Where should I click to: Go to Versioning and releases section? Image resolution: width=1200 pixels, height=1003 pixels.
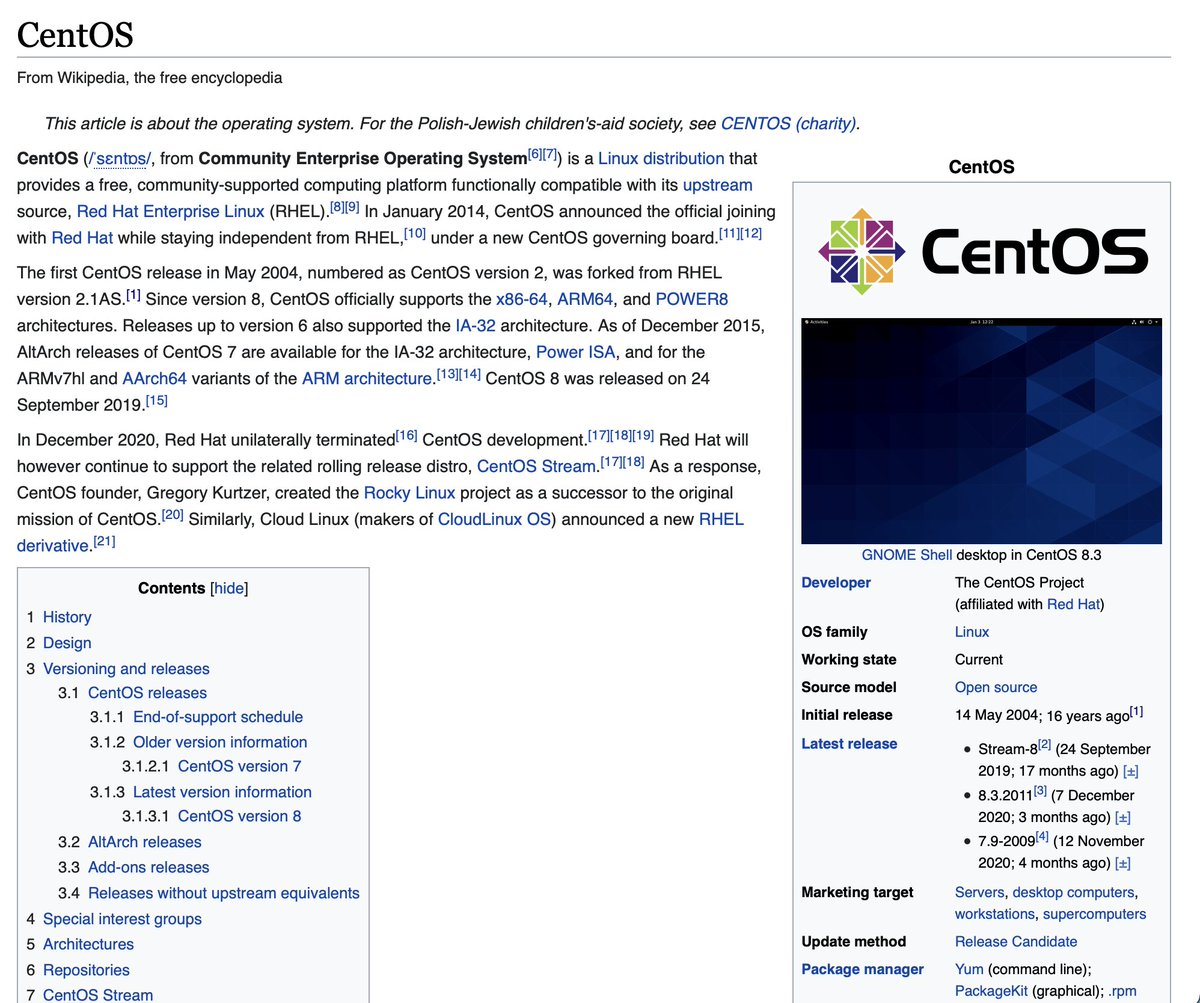click(x=126, y=669)
